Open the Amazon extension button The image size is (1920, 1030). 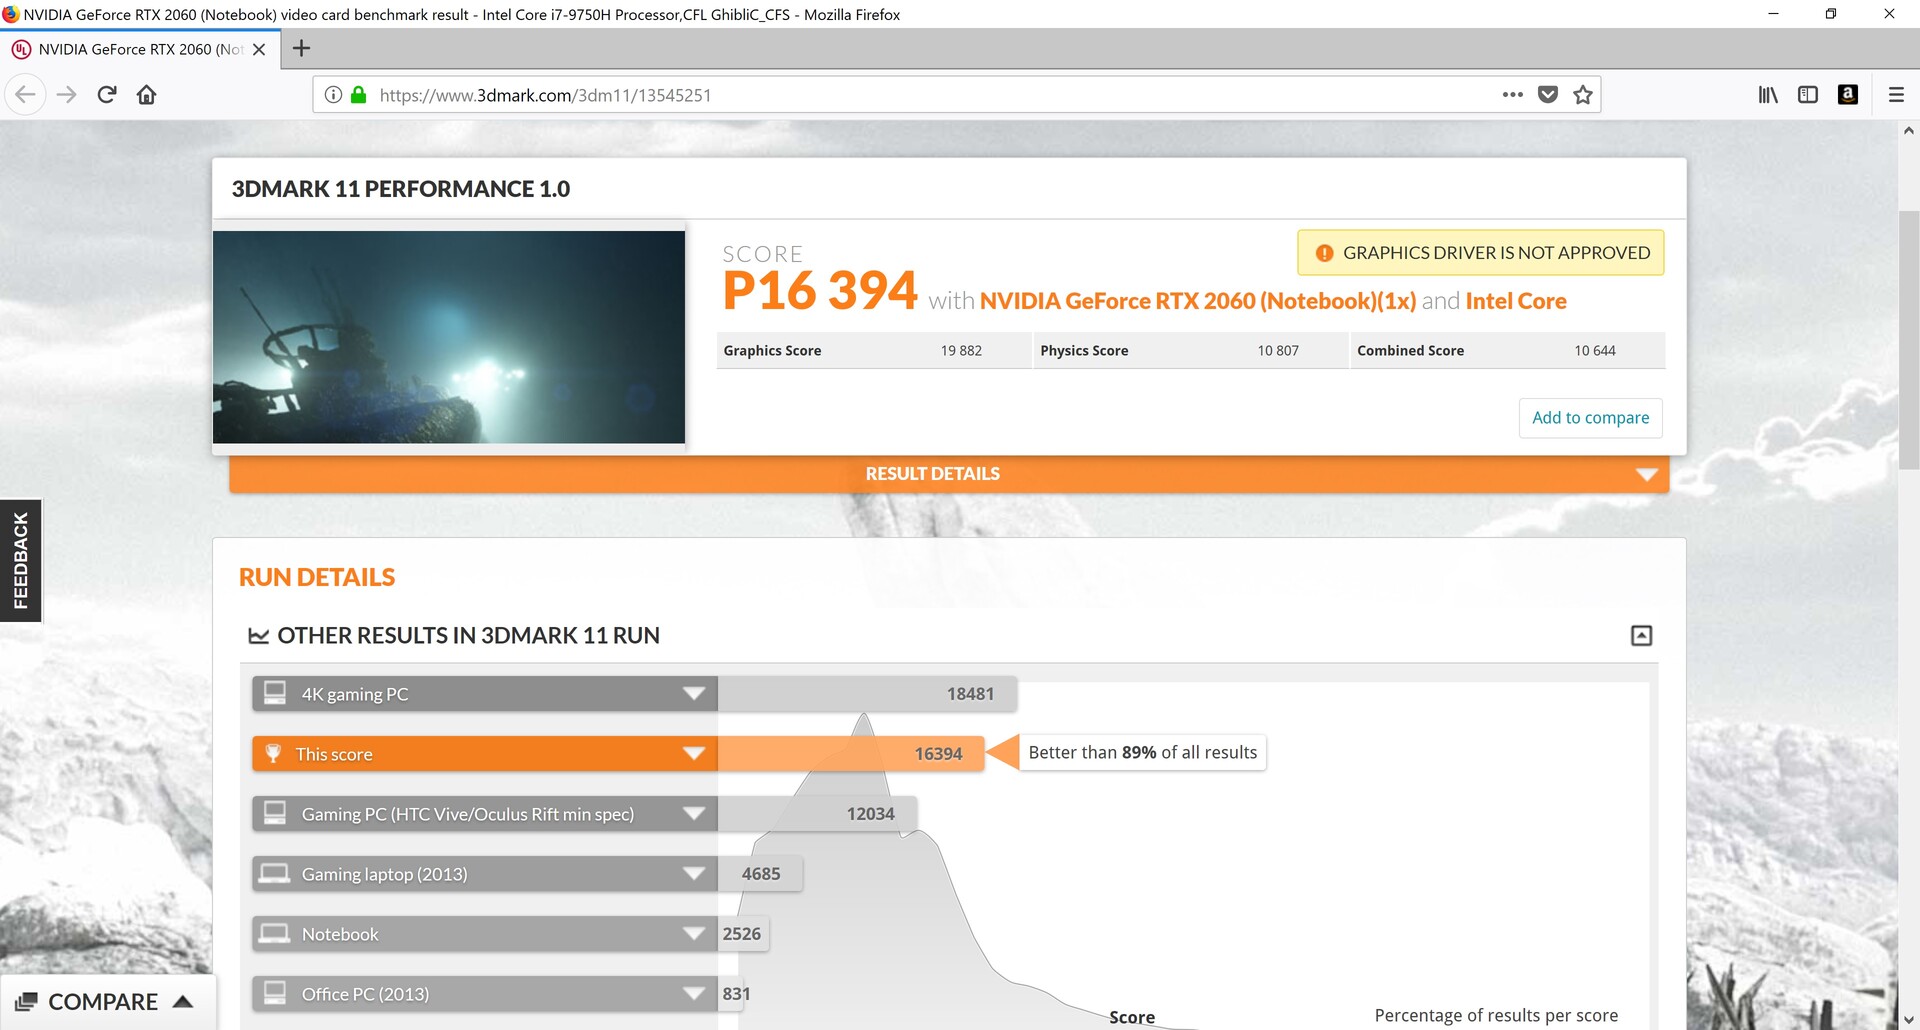(1848, 95)
